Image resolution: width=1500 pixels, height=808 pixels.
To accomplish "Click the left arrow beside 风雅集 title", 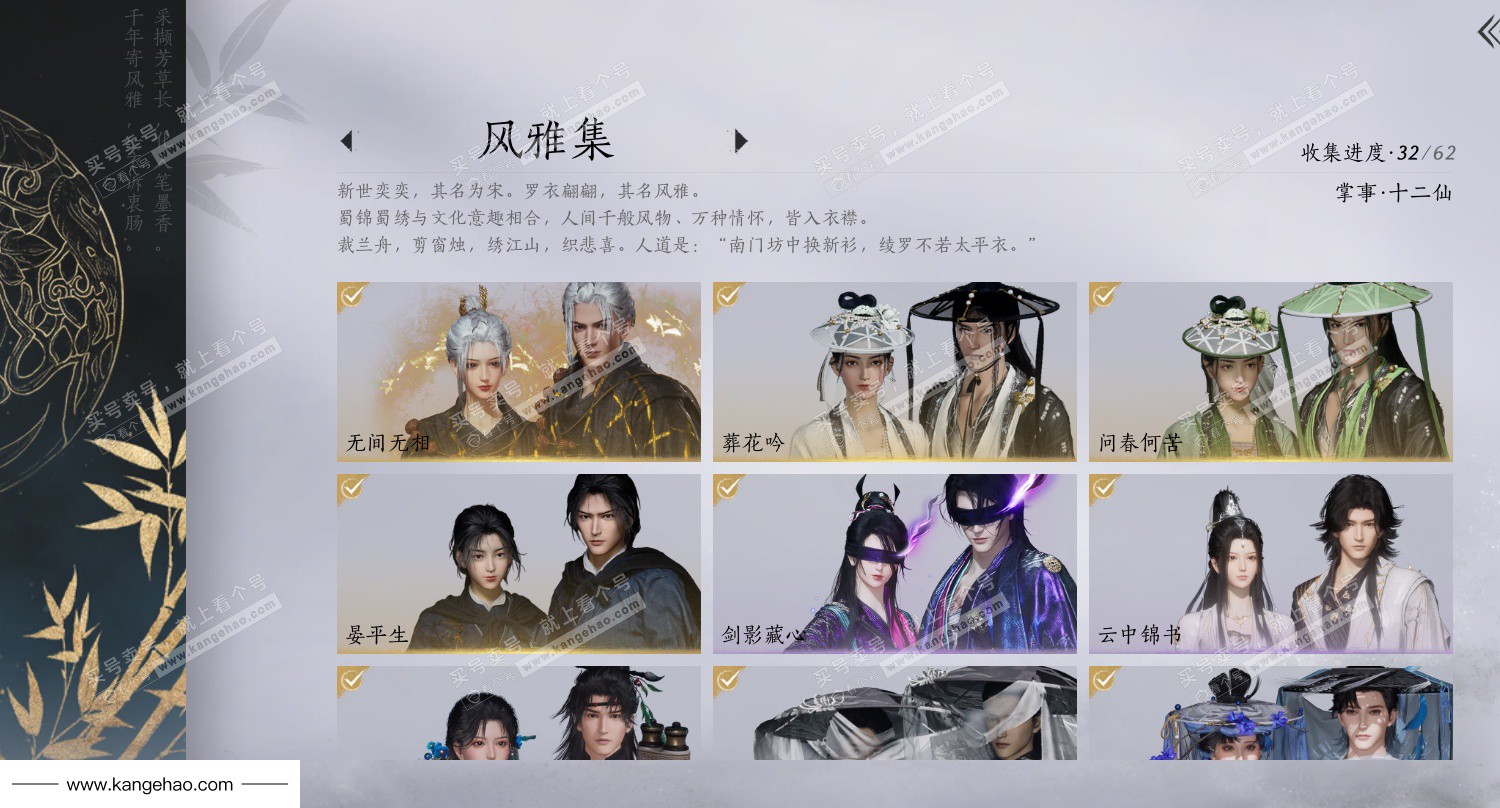I will [346, 141].
